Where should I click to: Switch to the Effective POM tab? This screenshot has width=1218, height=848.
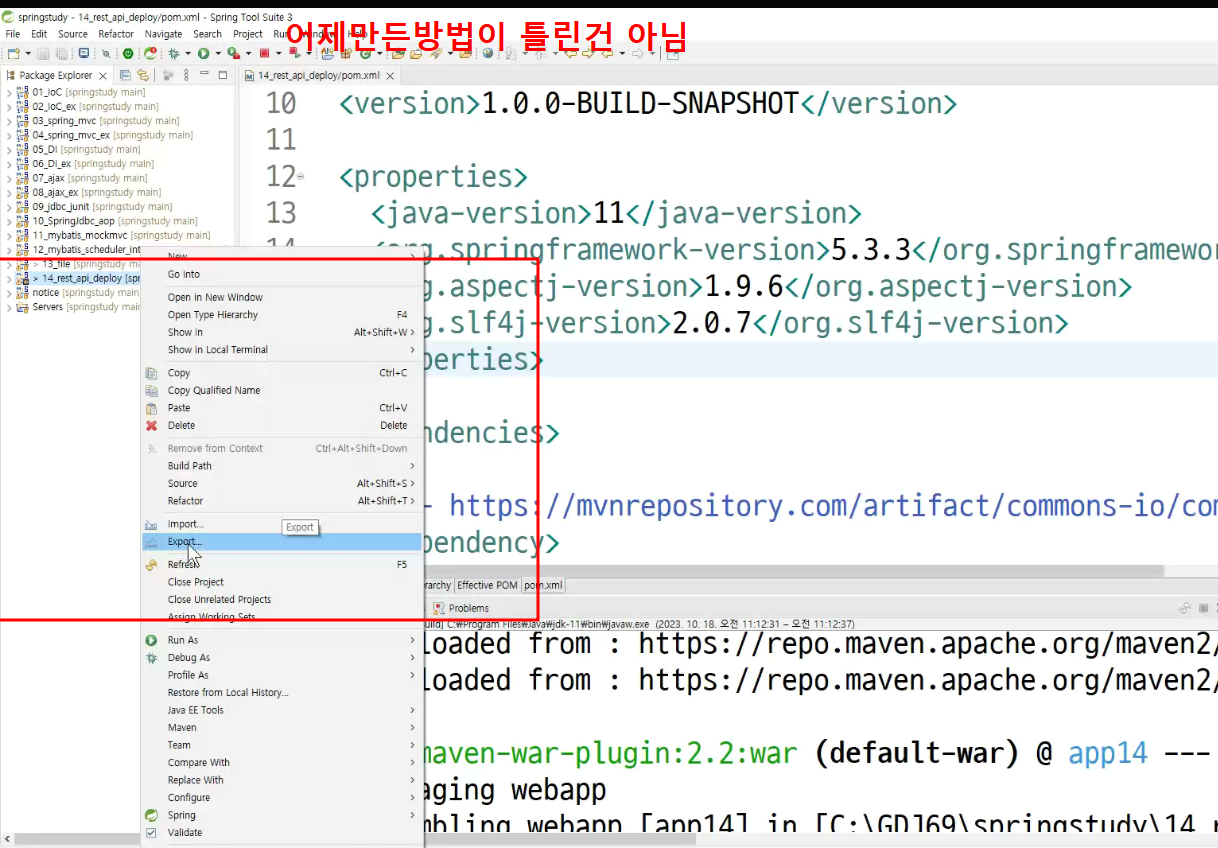[x=487, y=585]
